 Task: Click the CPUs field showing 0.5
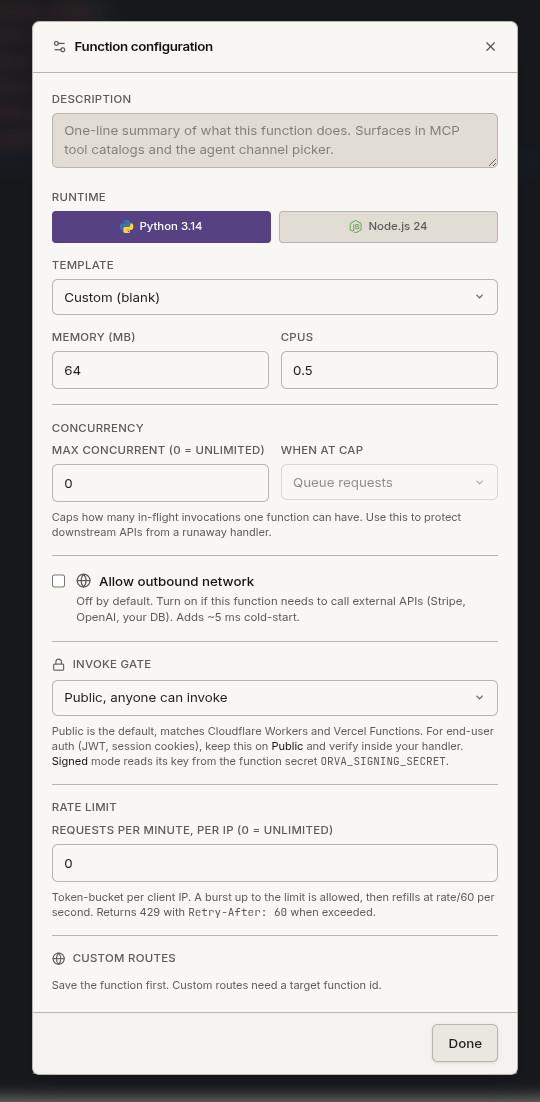pos(389,370)
